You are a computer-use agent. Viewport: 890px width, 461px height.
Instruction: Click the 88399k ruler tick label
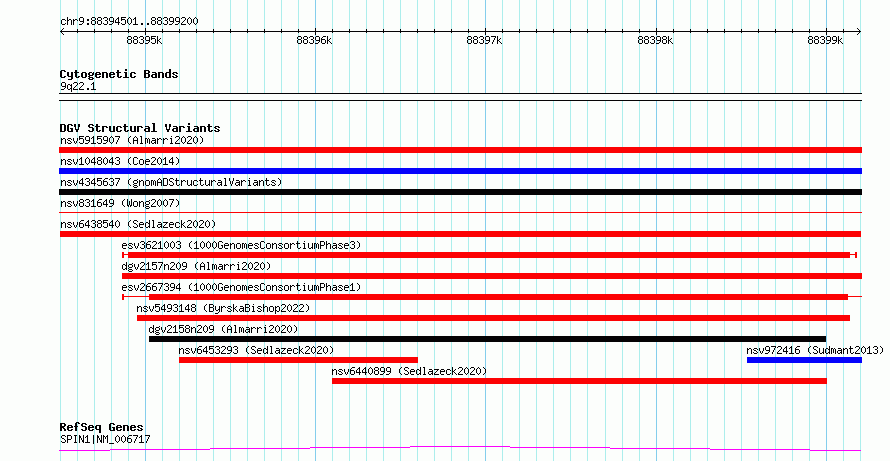[x=825, y=40]
